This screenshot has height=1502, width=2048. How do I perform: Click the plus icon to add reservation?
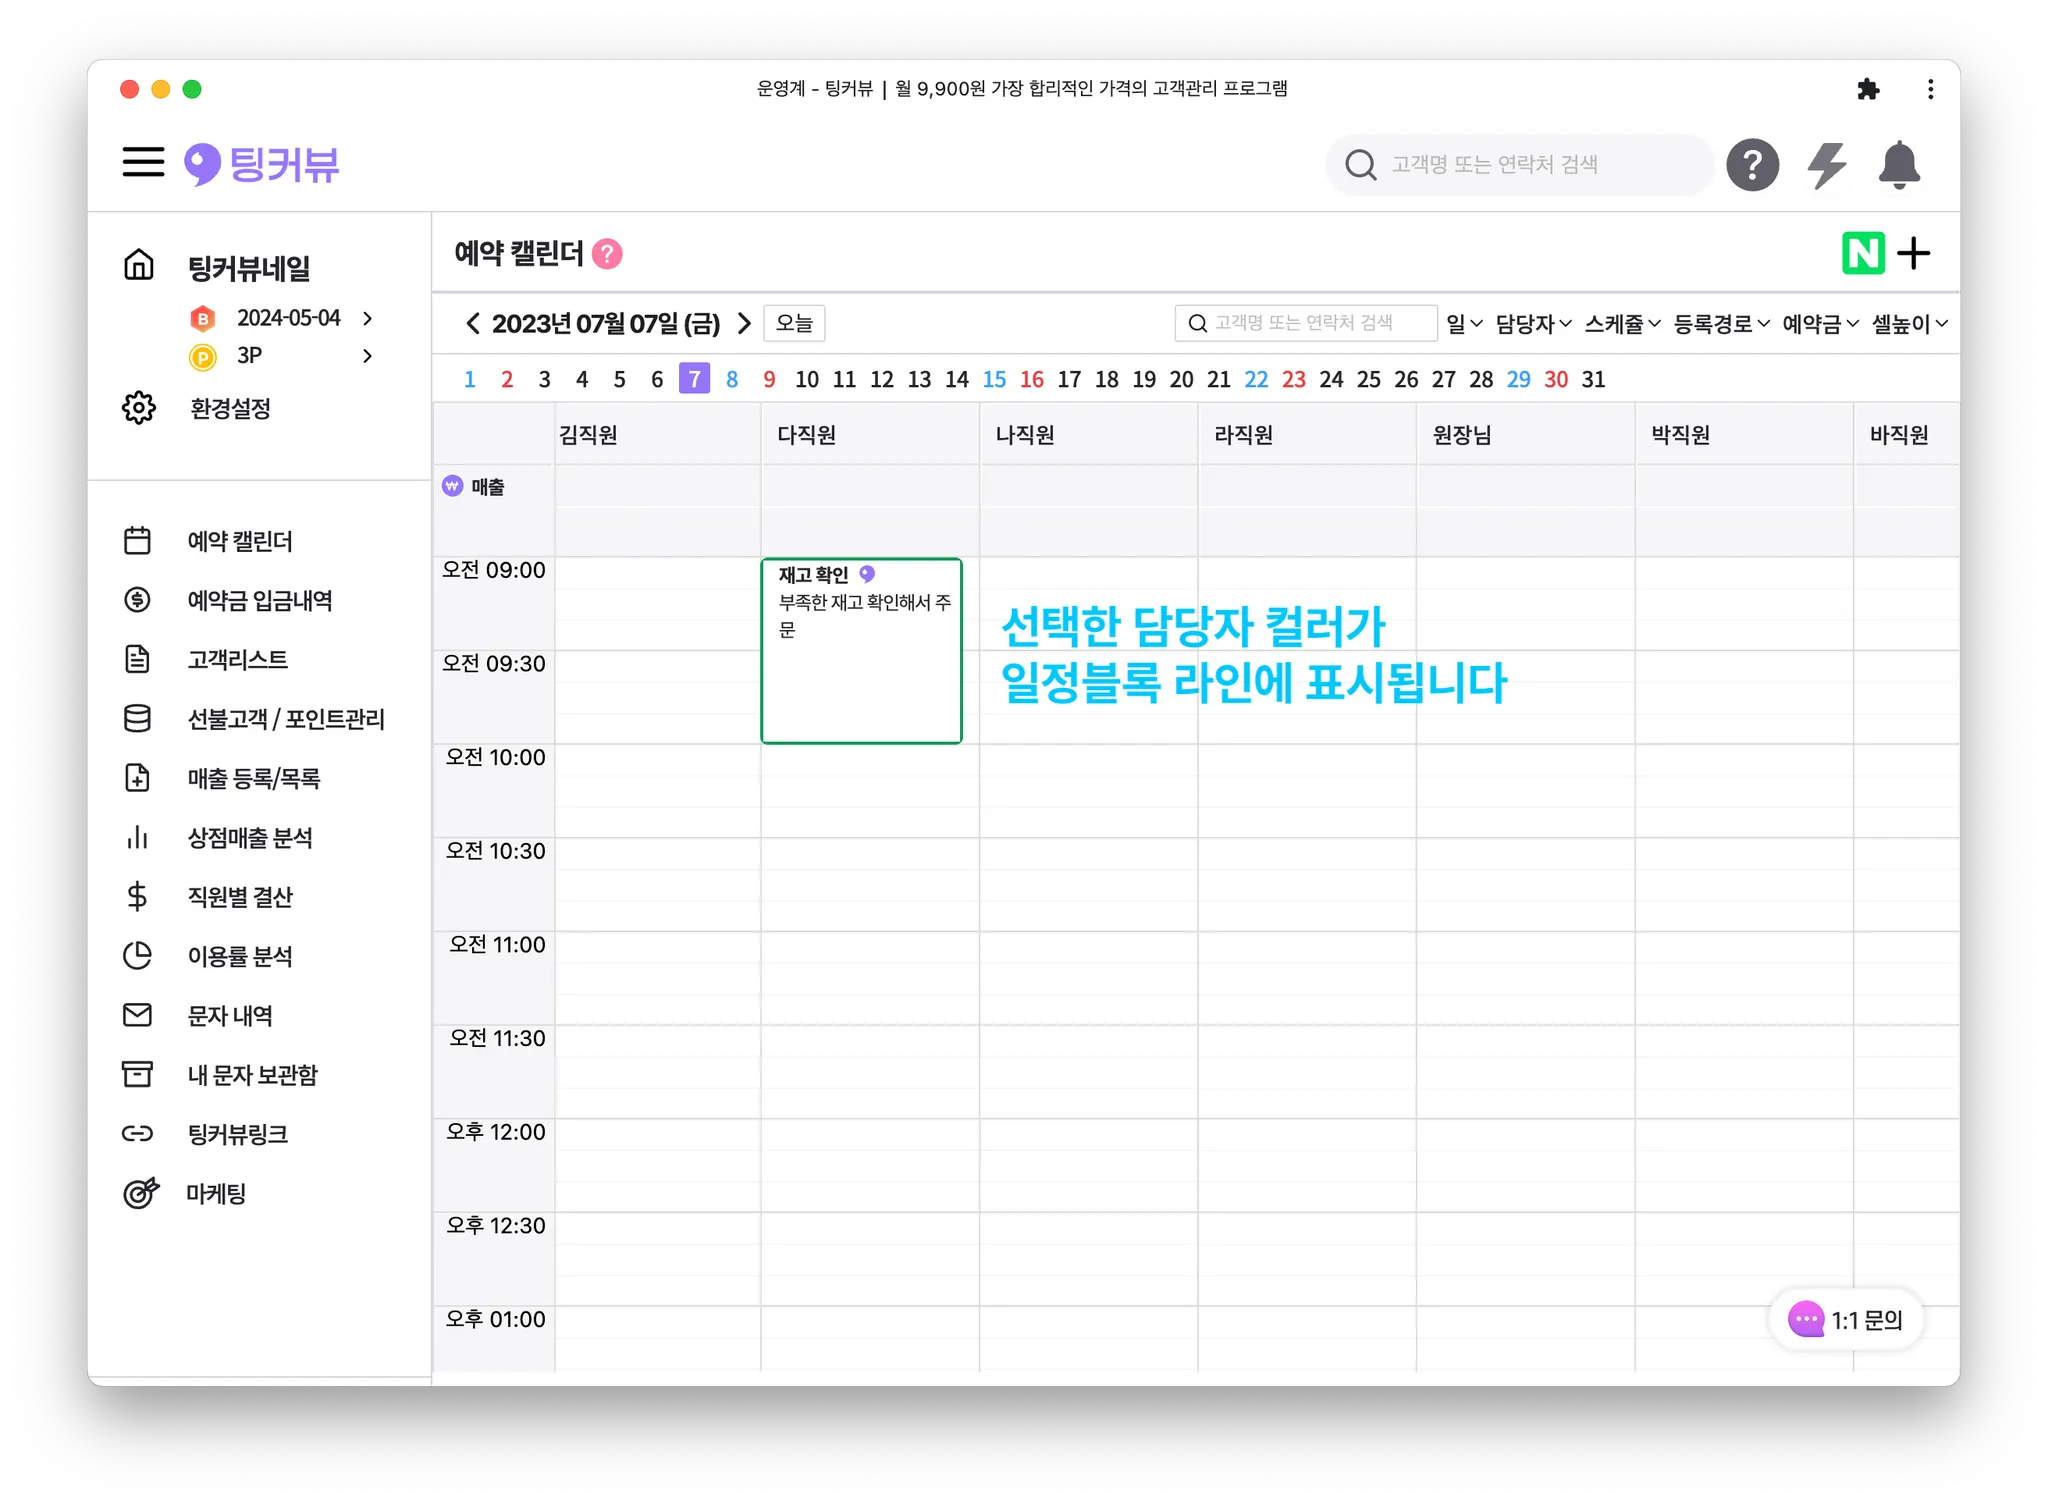(x=1914, y=253)
